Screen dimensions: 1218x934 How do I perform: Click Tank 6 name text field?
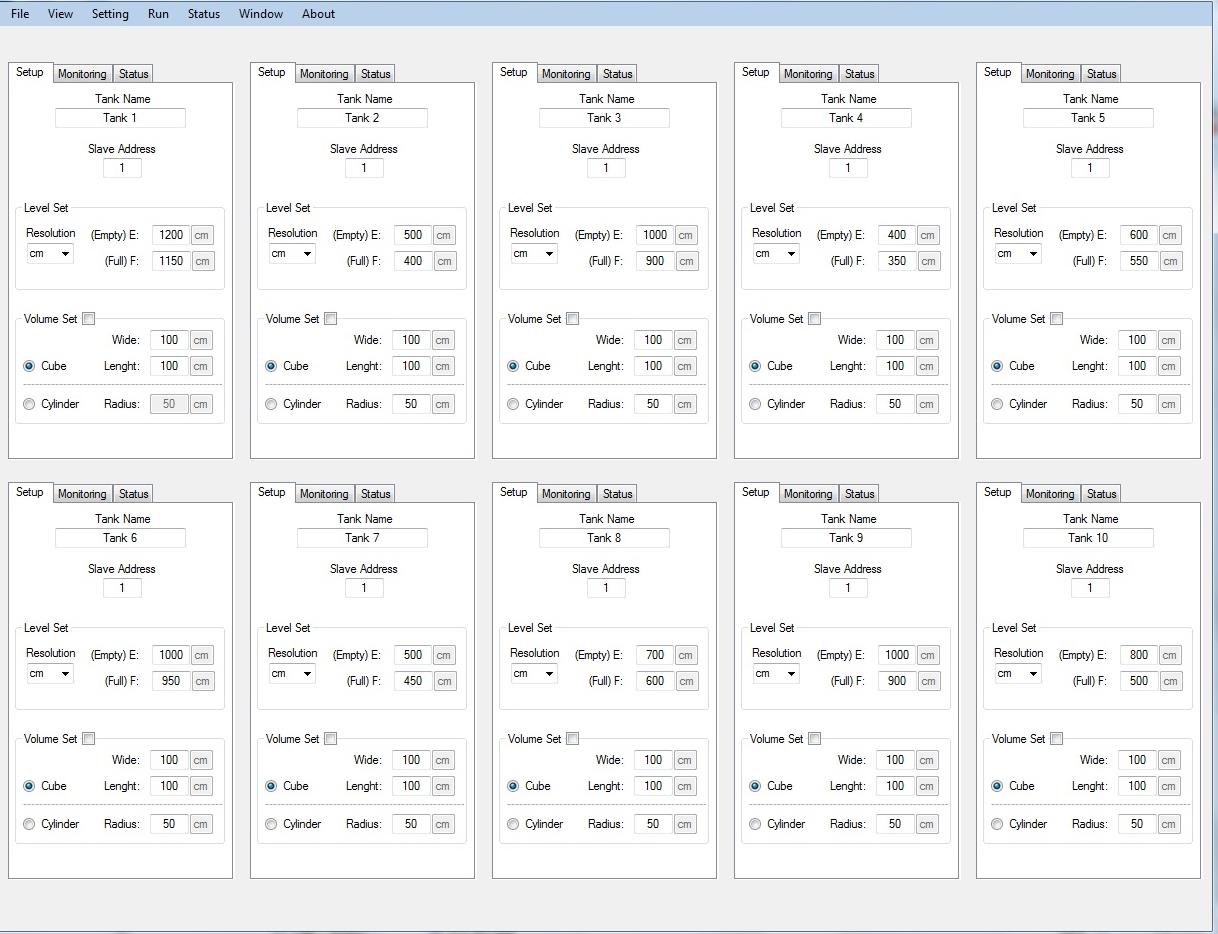[x=120, y=538]
